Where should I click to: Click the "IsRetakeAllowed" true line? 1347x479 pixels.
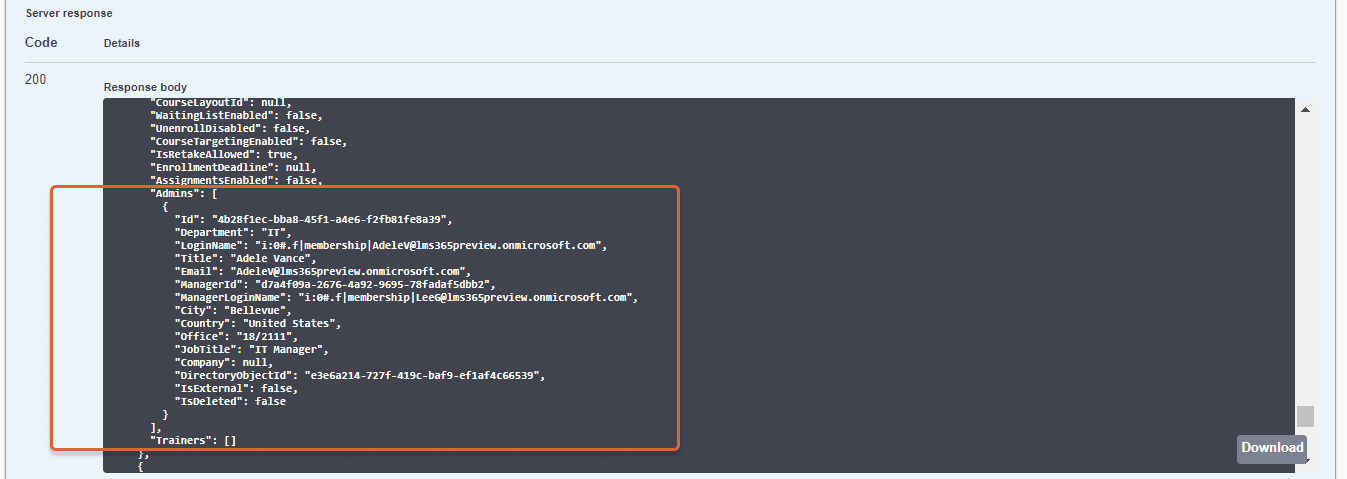coord(222,154)
